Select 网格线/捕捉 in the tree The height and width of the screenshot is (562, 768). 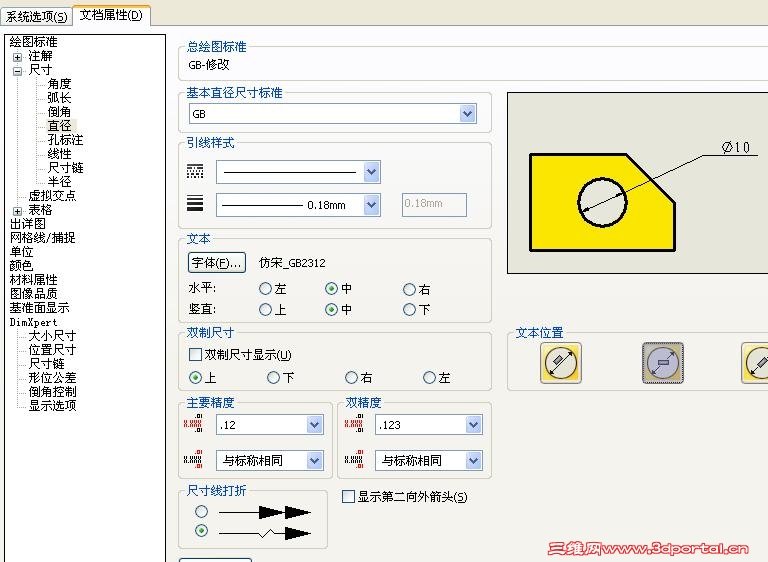point(43,238)
